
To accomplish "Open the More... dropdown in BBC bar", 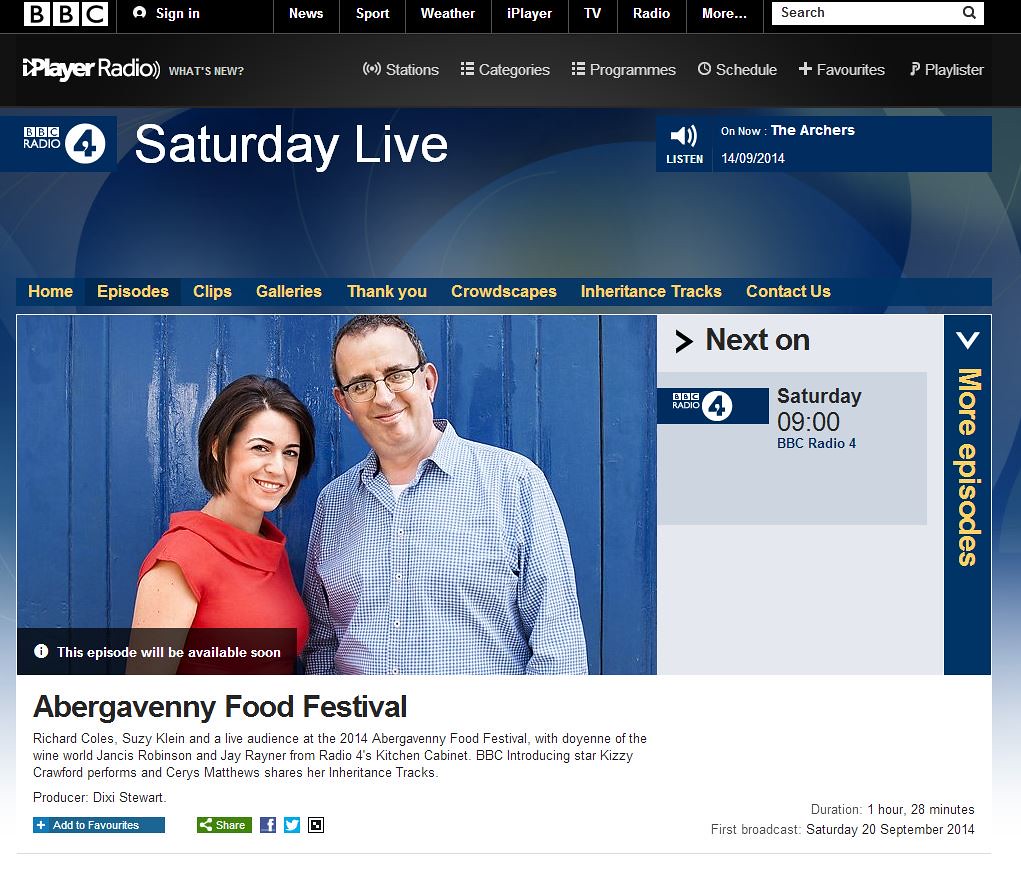I will click(x=724, y=14).
